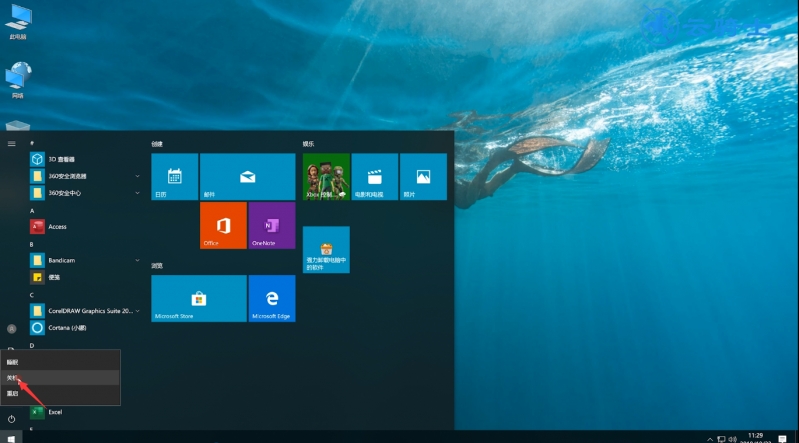
Task: Open the 360安全浏览器 folder entry
Action: [x=84, y=176]
